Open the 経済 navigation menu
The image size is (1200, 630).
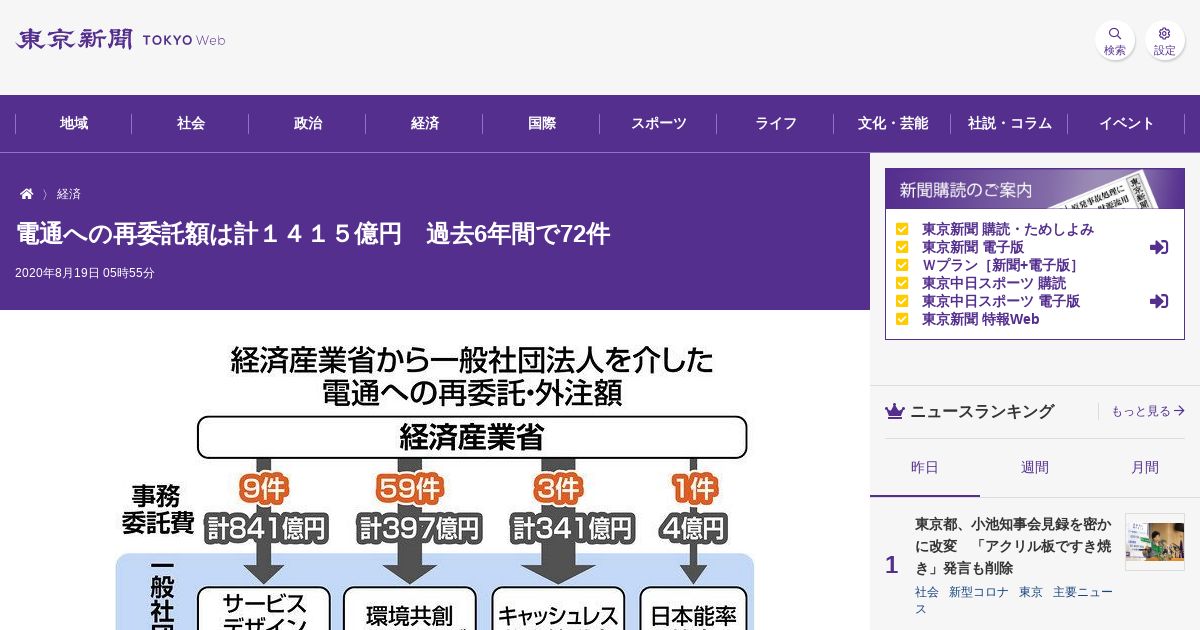click(x=425, y=124)
